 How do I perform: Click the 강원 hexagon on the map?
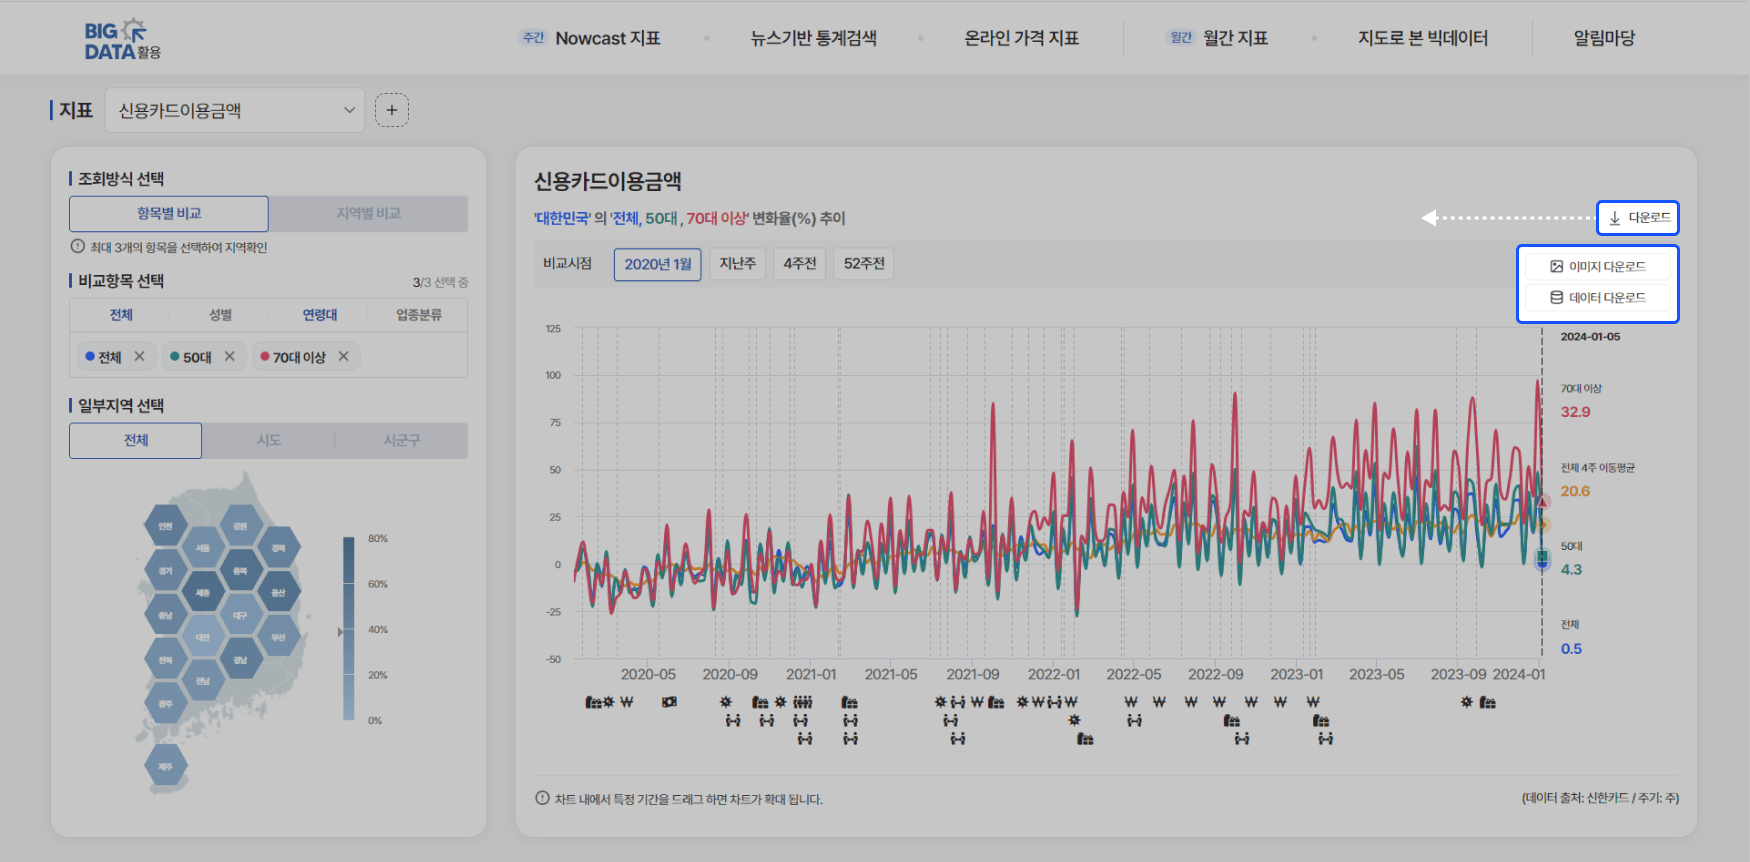point(240,526)
